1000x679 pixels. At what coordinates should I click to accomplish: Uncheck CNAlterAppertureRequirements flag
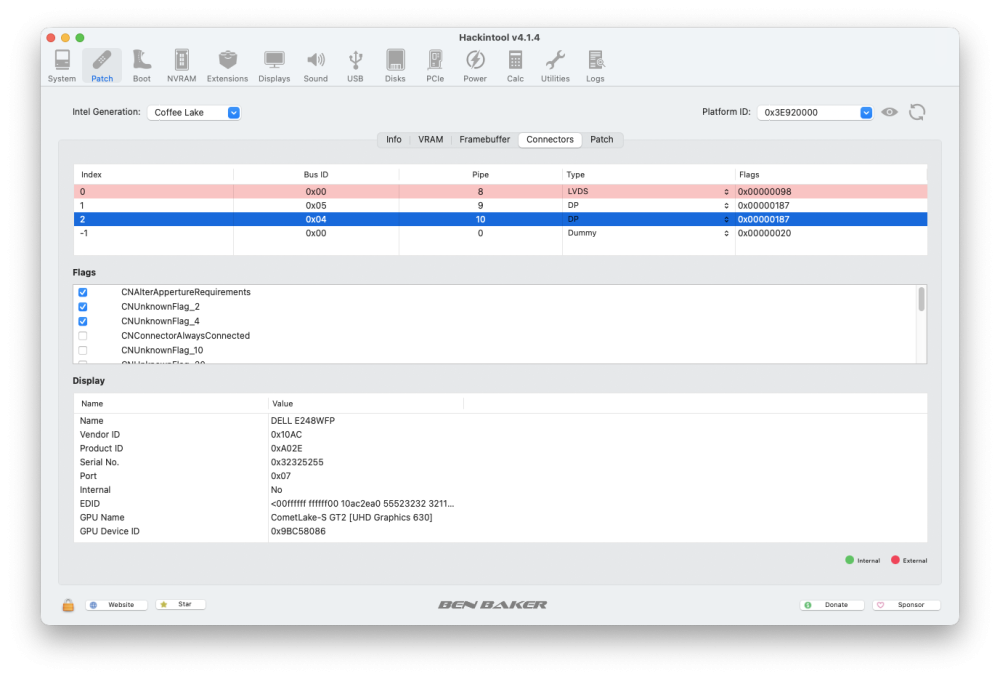coord(83,292)
